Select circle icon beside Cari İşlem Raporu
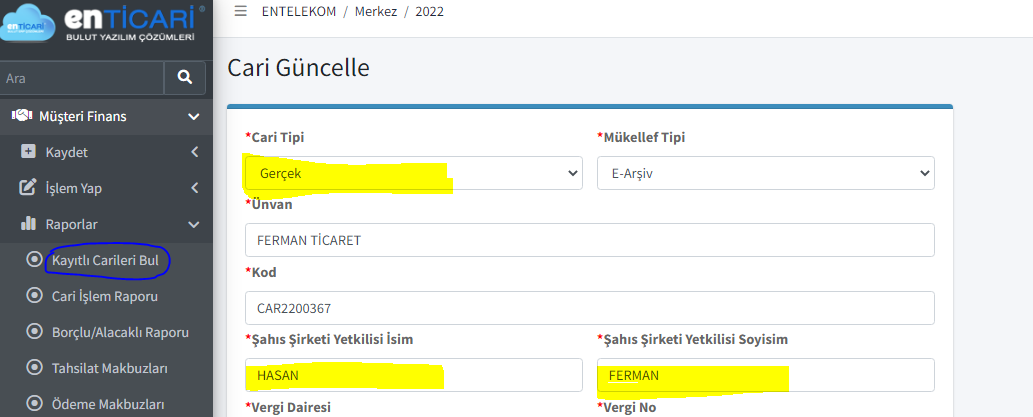This screenshot has width=1033, height=417. pyautogui.click(x=34, y=296)
